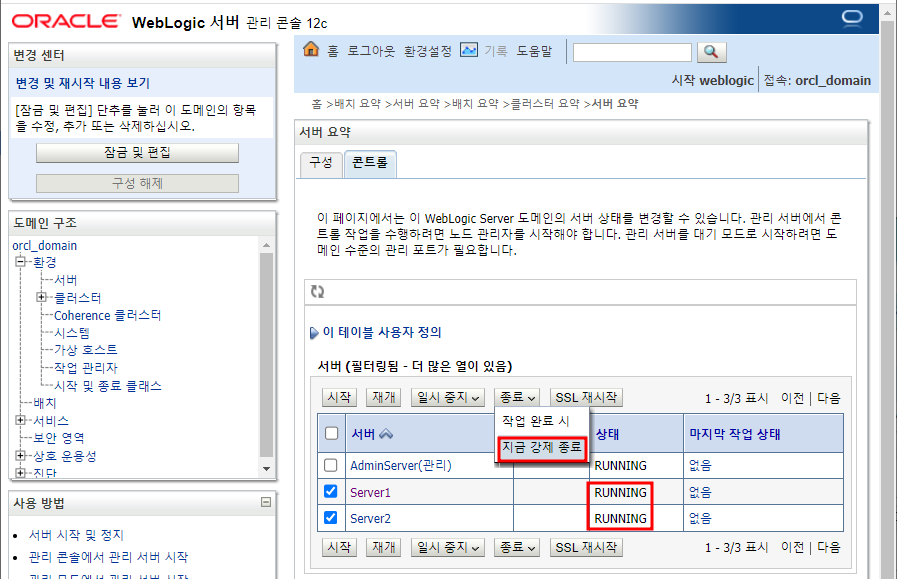Check the AdminServer(관리) row checkbox

[331, 465]
